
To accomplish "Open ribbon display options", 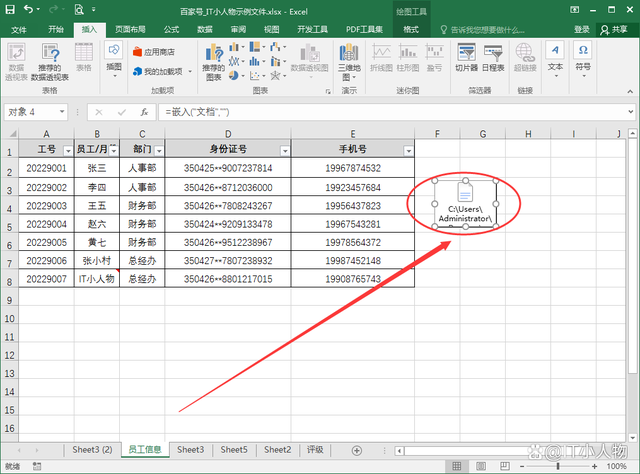I will pos(574,9).
